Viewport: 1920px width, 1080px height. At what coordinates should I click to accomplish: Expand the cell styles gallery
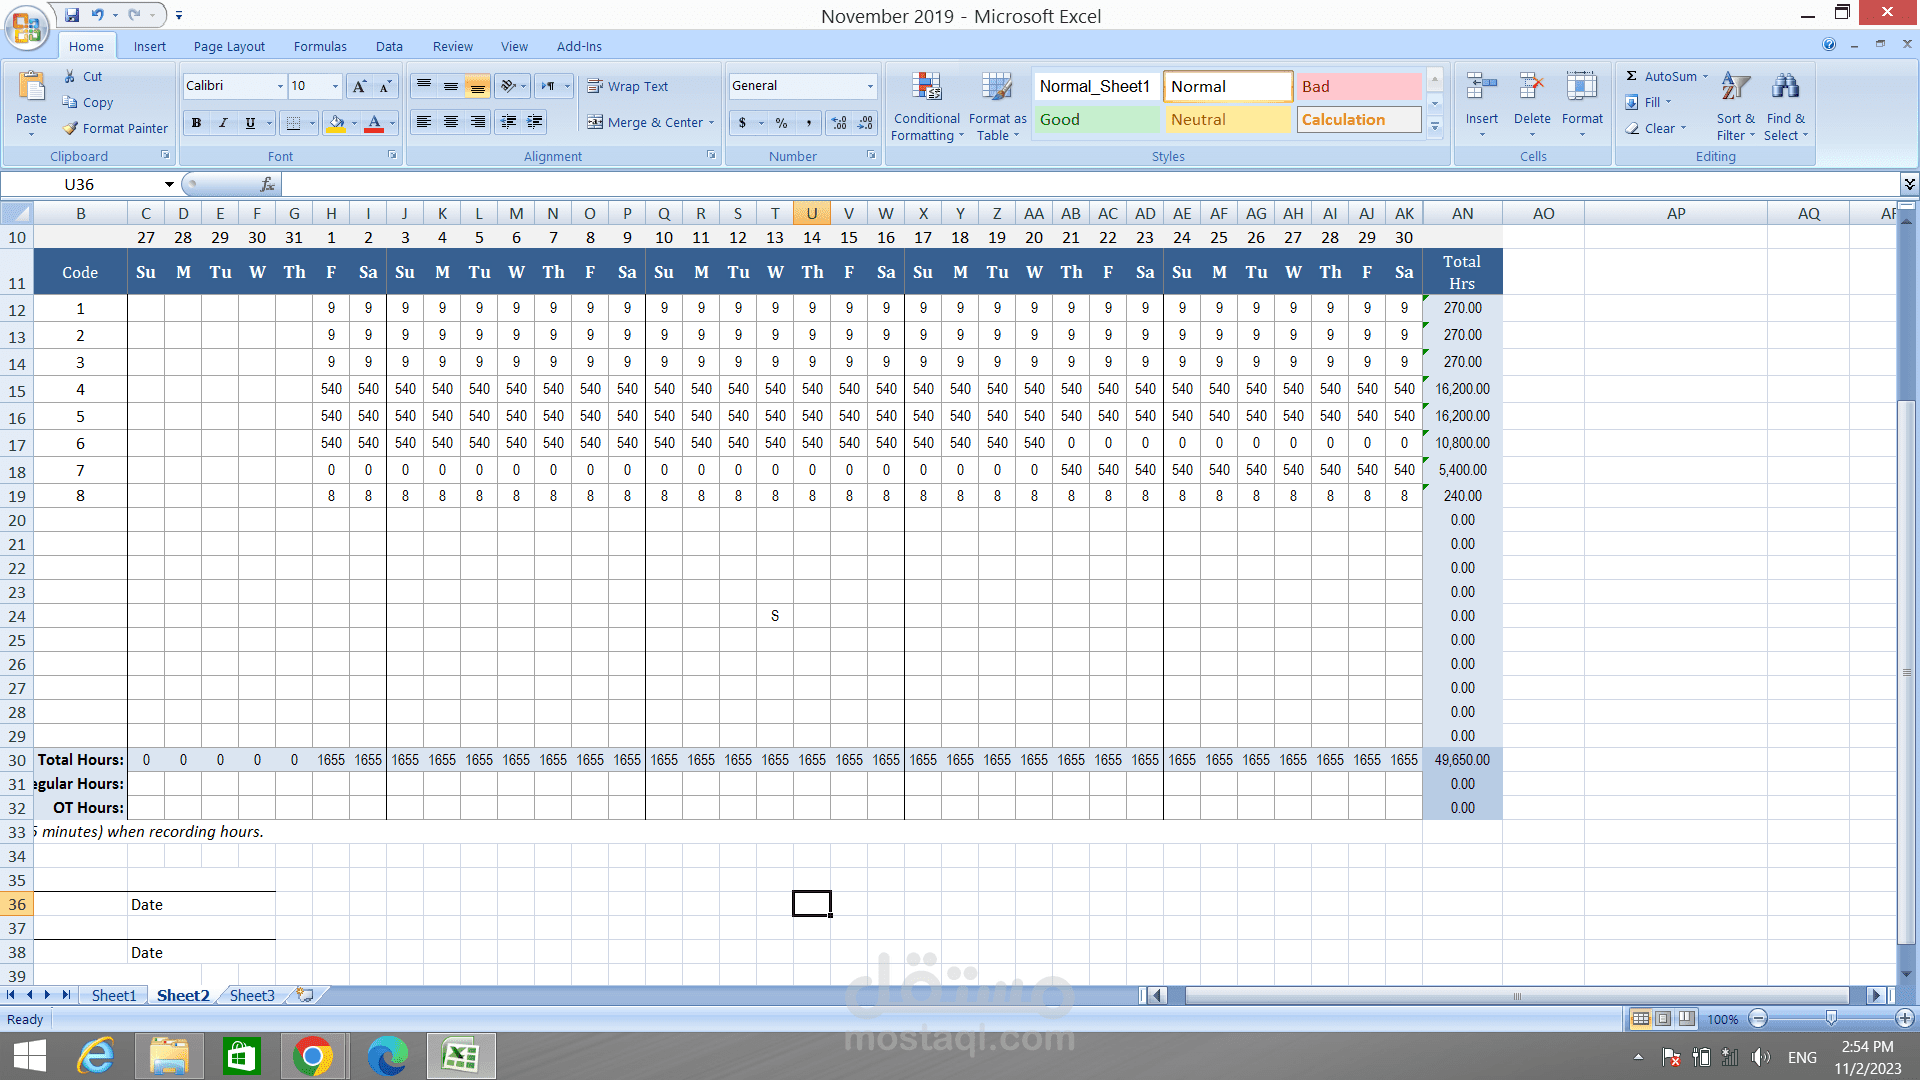click(1435, 127)
